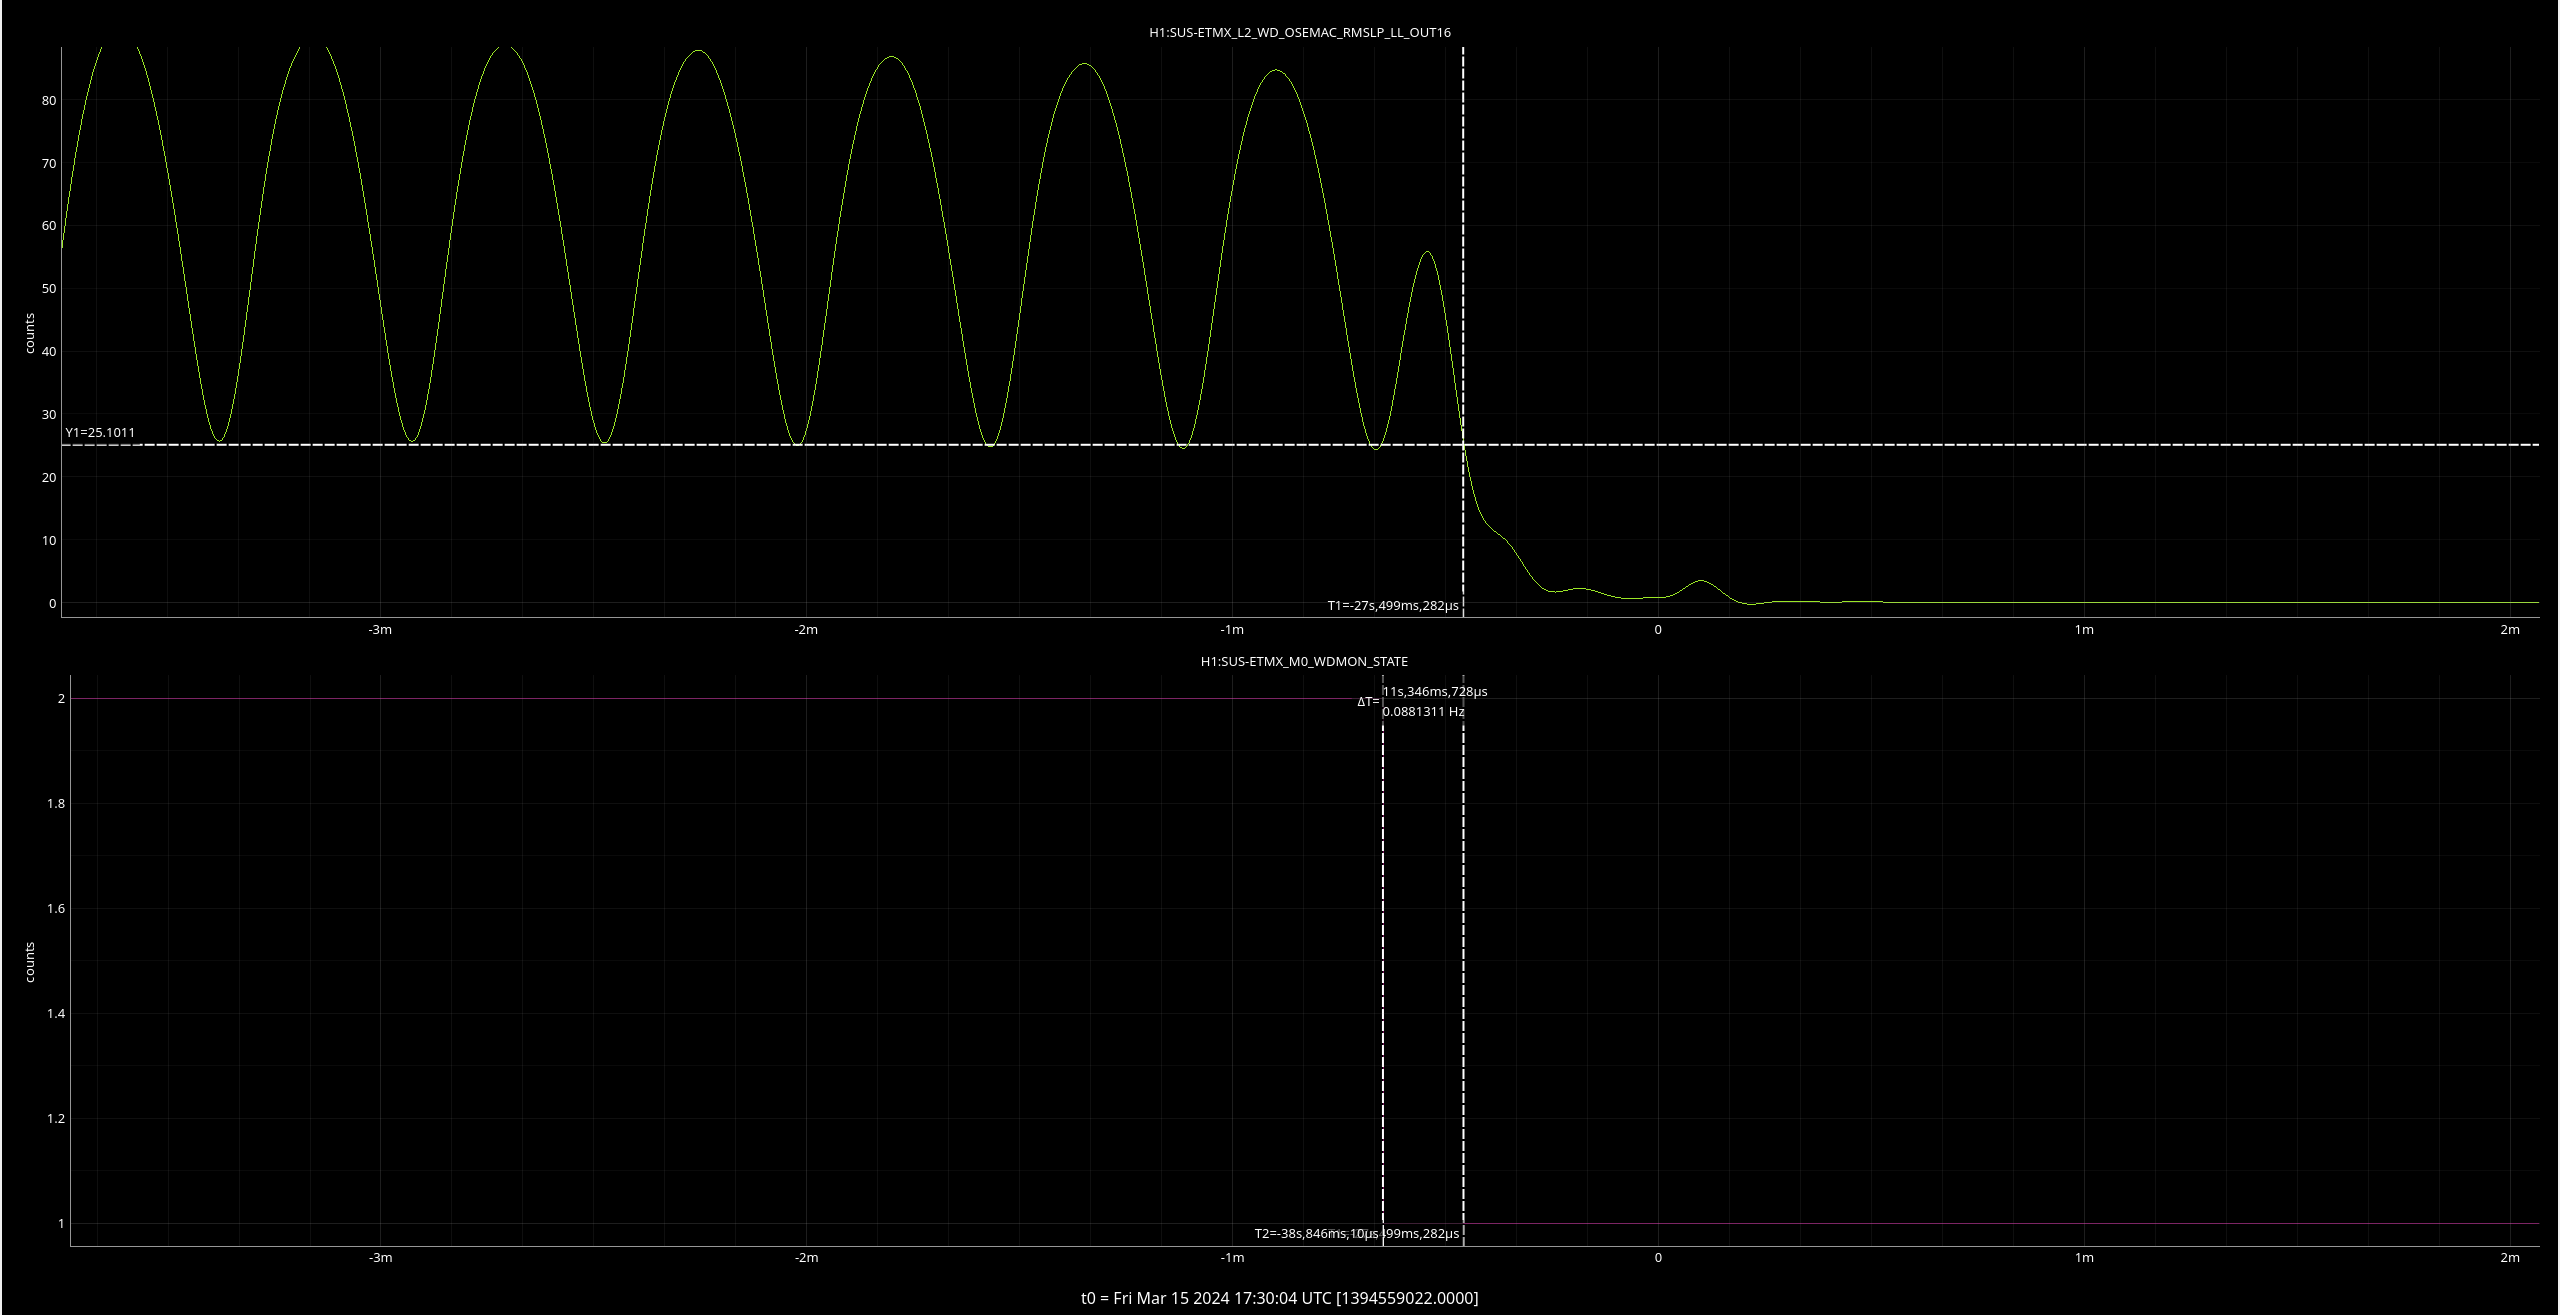Click the small 55-count peak on yellow trace
Viewport: 2560px width, 1315px height.
coord(1427,252)
